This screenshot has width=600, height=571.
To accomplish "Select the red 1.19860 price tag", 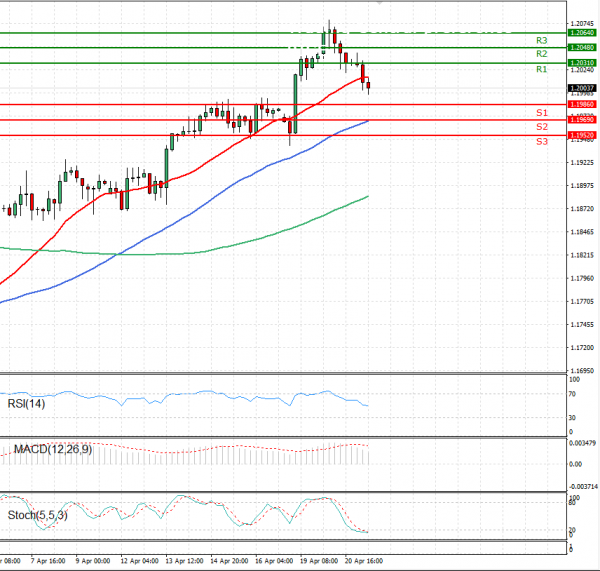I will (x=582, y=104).
